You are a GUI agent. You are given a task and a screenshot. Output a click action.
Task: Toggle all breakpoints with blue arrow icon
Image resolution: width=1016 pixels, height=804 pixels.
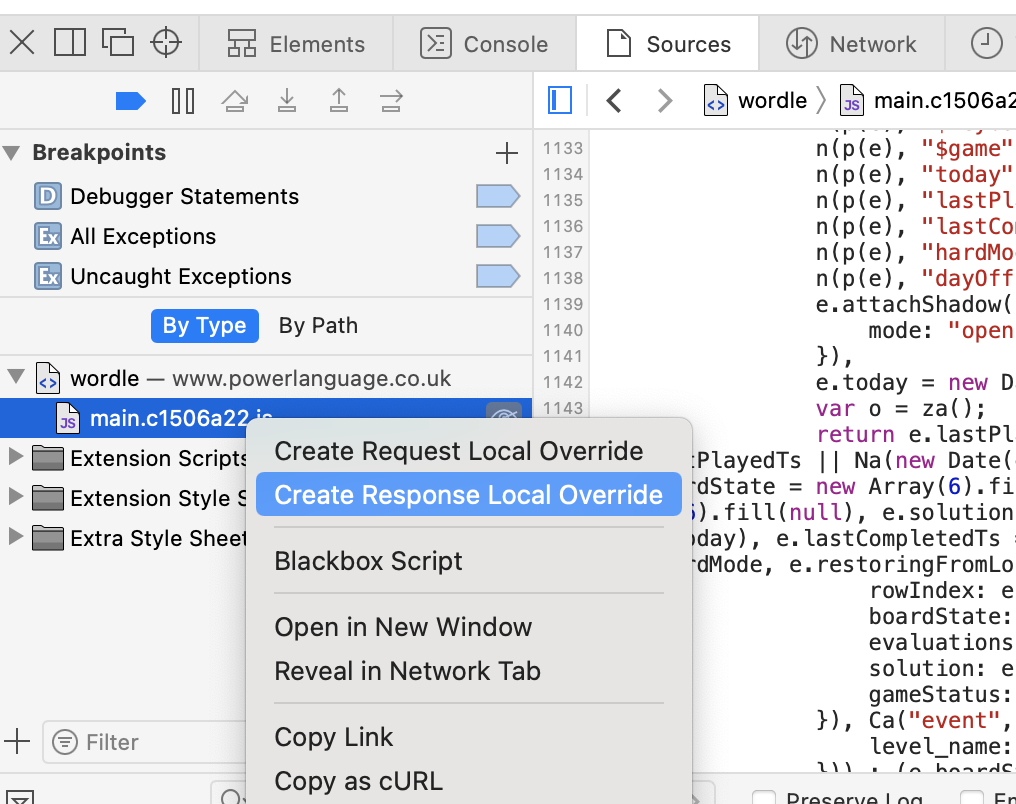[x=130, y=101]
